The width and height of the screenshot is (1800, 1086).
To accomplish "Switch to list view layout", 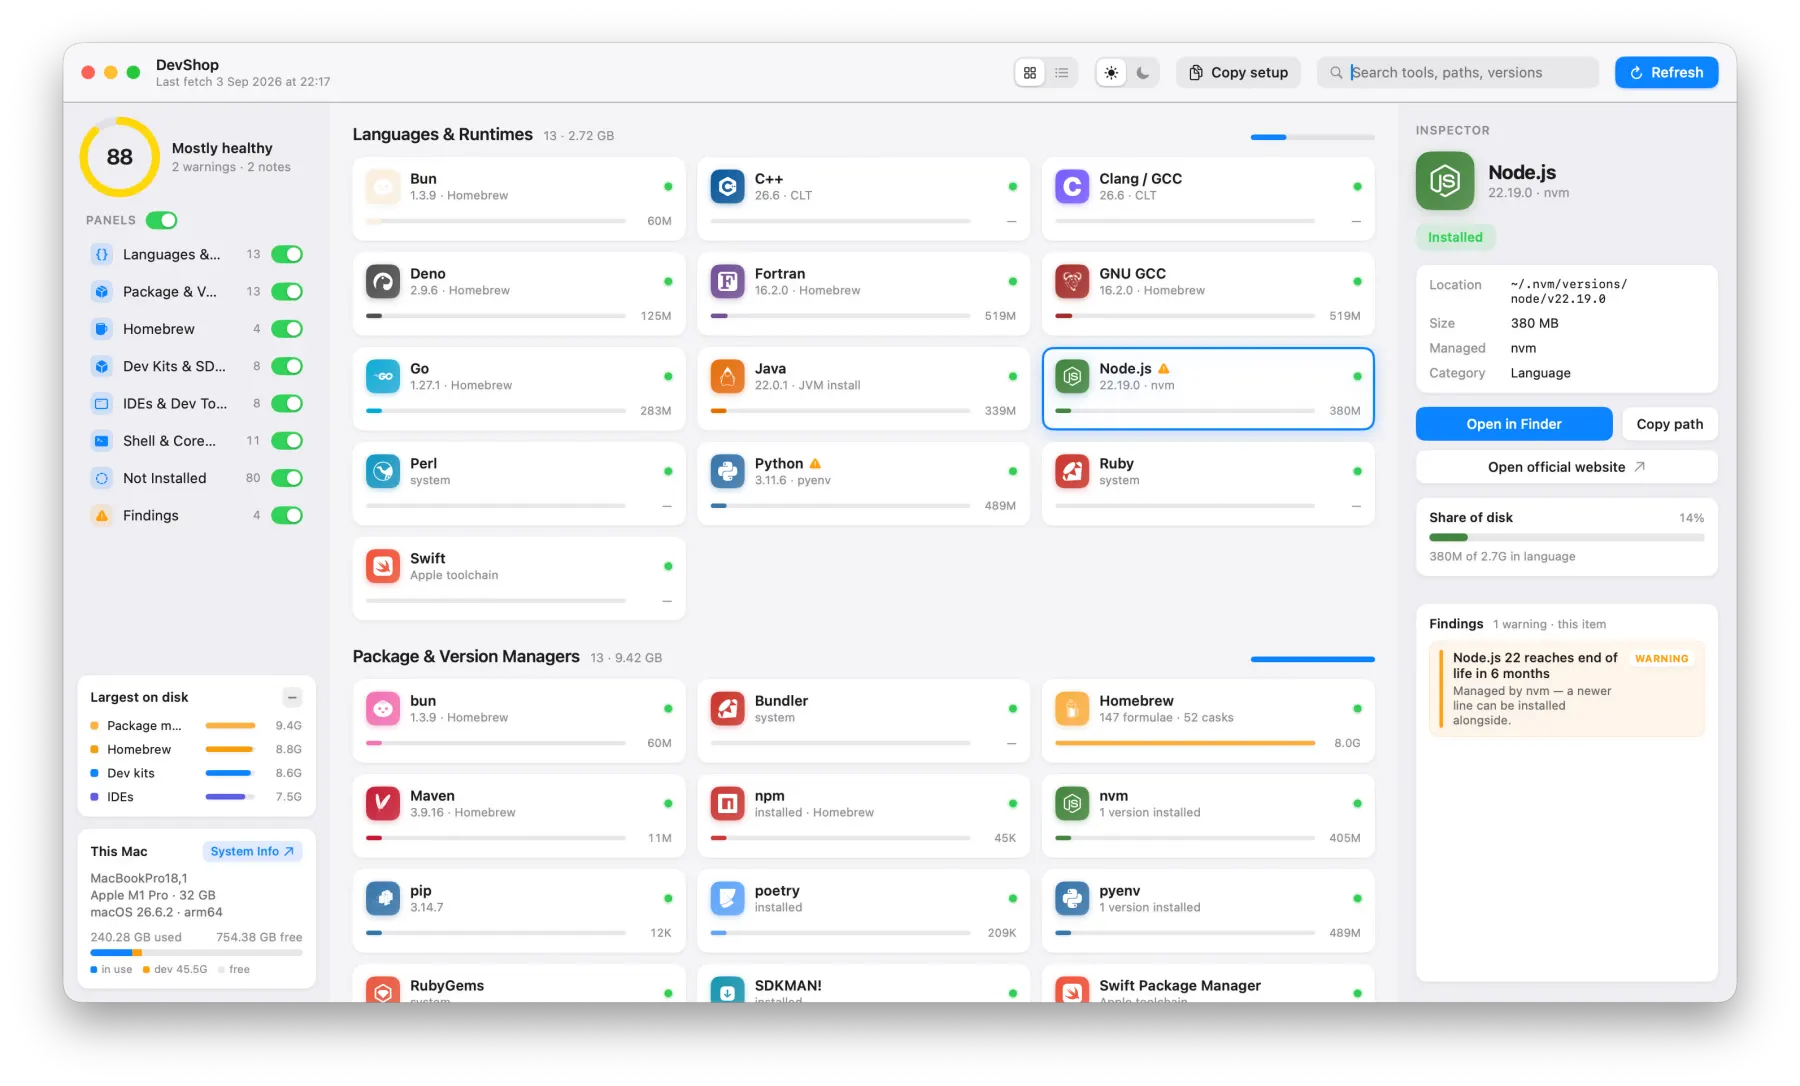I will [1062, 73].
